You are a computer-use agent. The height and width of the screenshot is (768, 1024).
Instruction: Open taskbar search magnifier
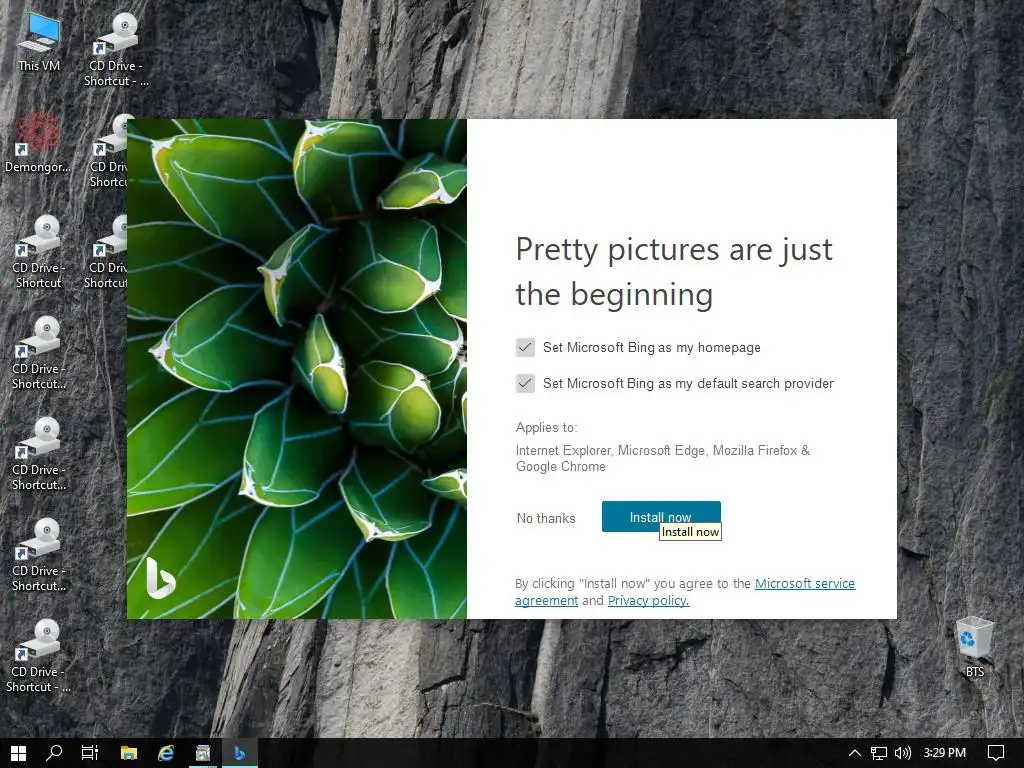click(54, 753)
